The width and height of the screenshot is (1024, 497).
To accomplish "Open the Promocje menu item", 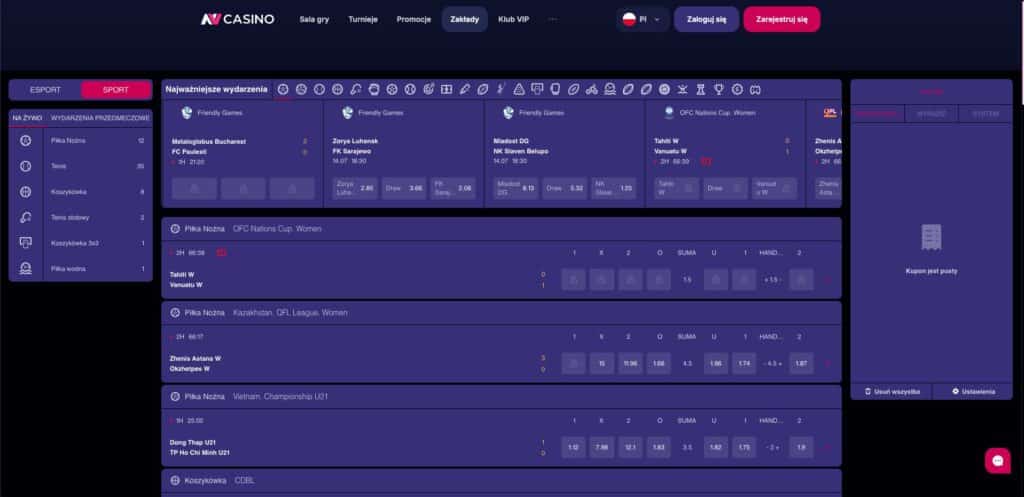I will pos(413,20).
